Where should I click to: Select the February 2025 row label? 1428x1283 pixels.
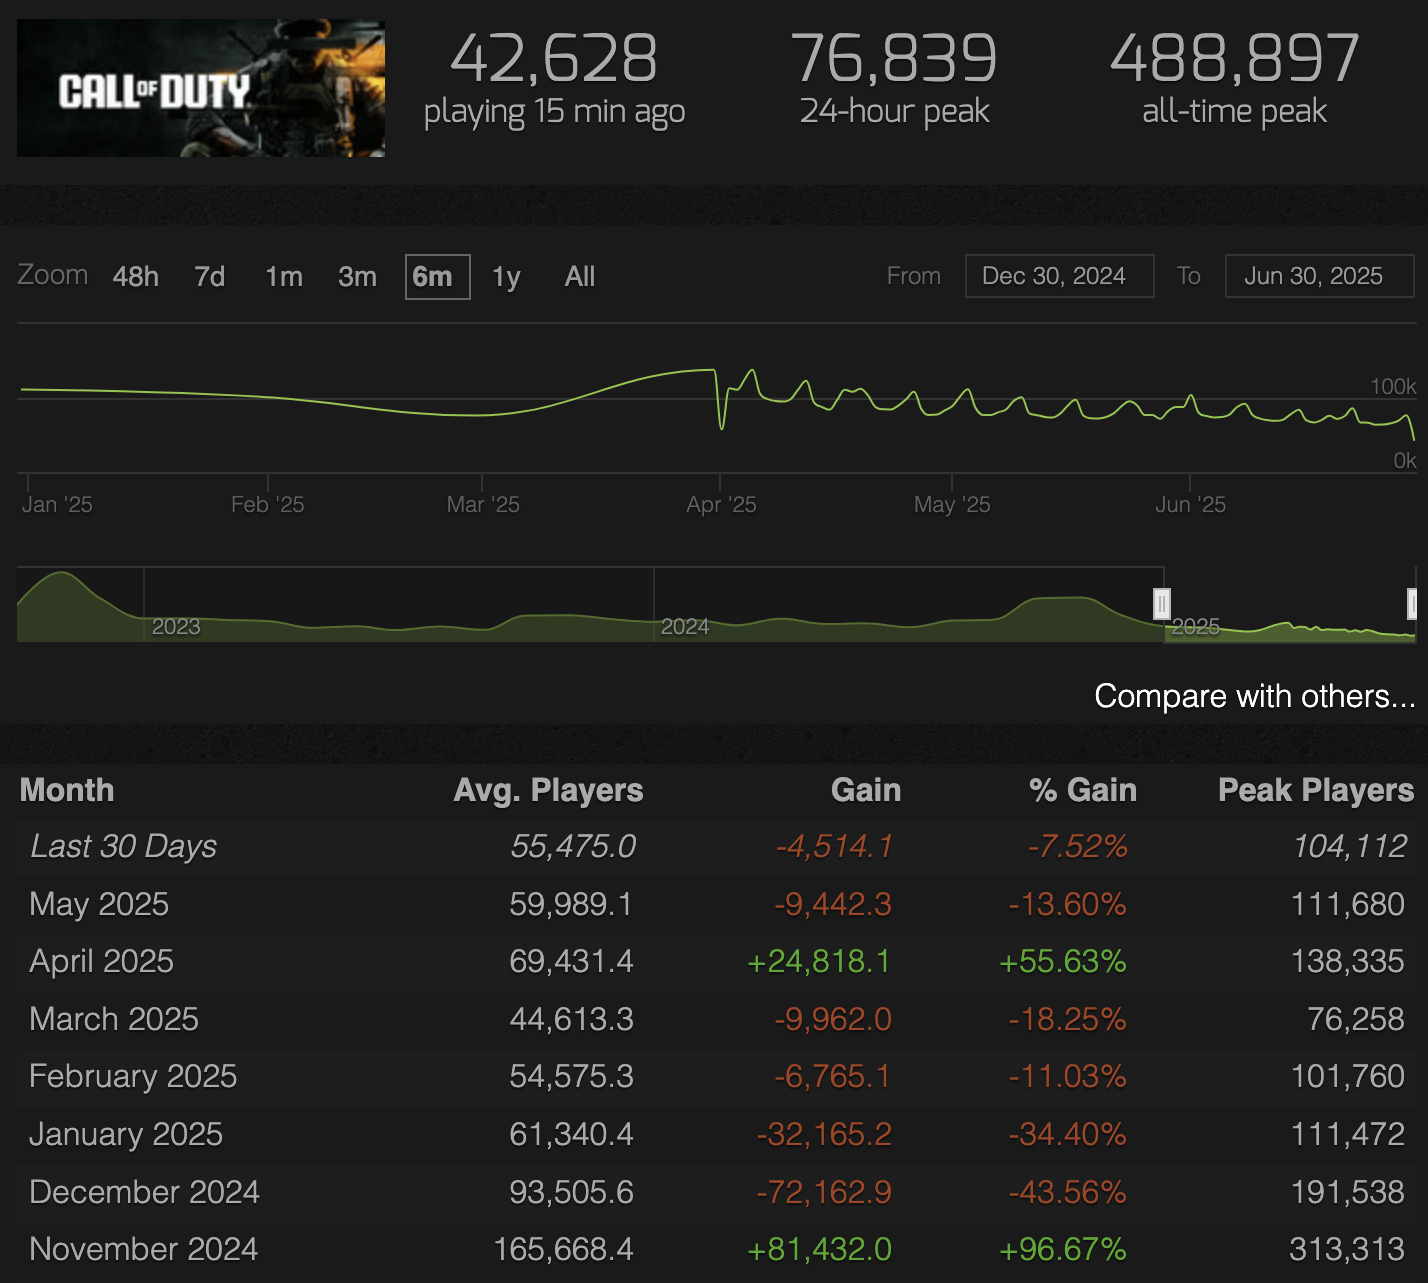click(133, 1076)
